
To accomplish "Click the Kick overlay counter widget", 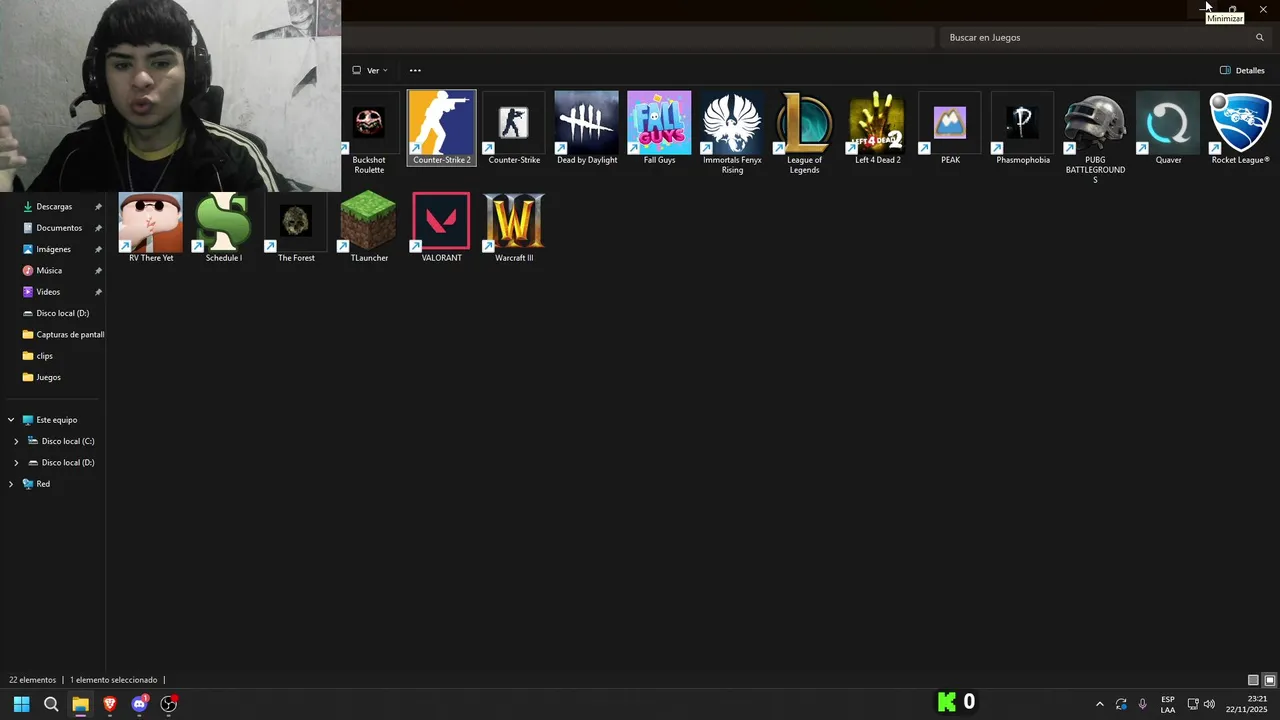I will (x=956, y=702).
